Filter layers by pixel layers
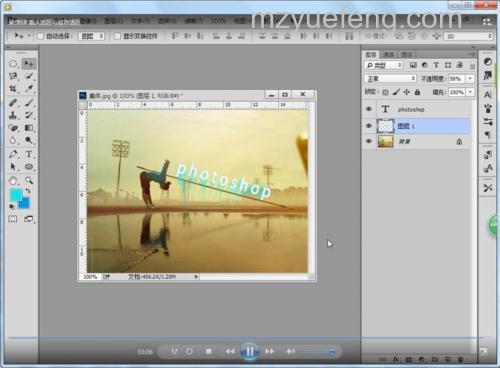Viewport: 500px width, 368px height. click(x=413, y=65)
